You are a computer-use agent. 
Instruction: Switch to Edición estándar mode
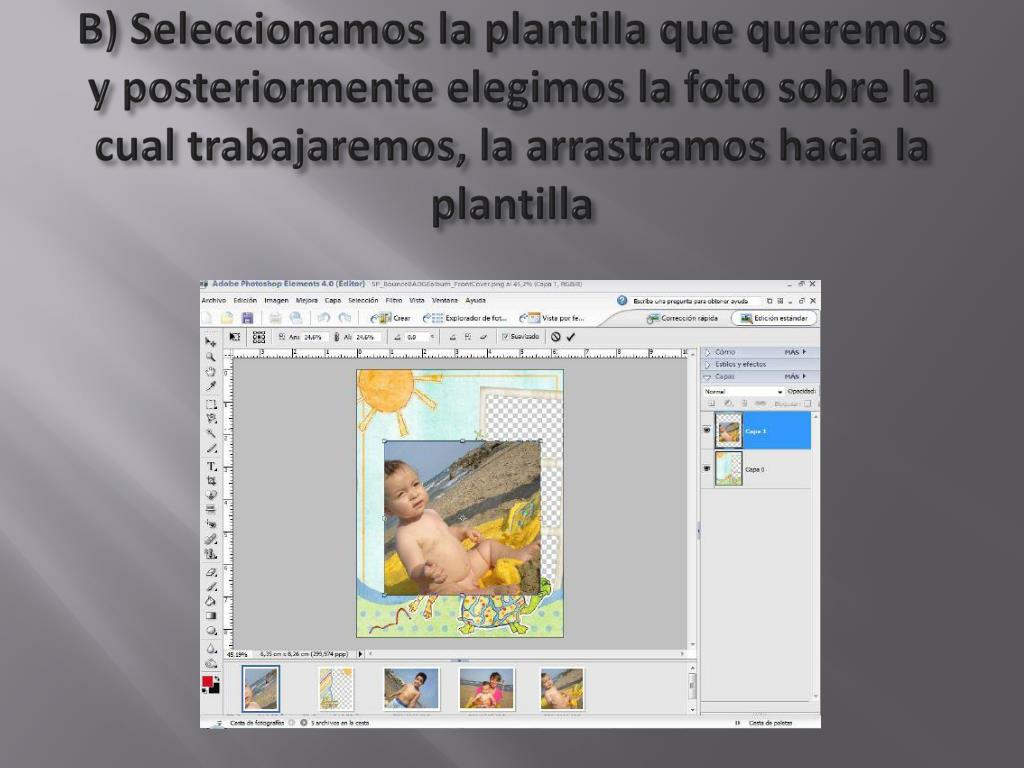[x=775, y=318]
